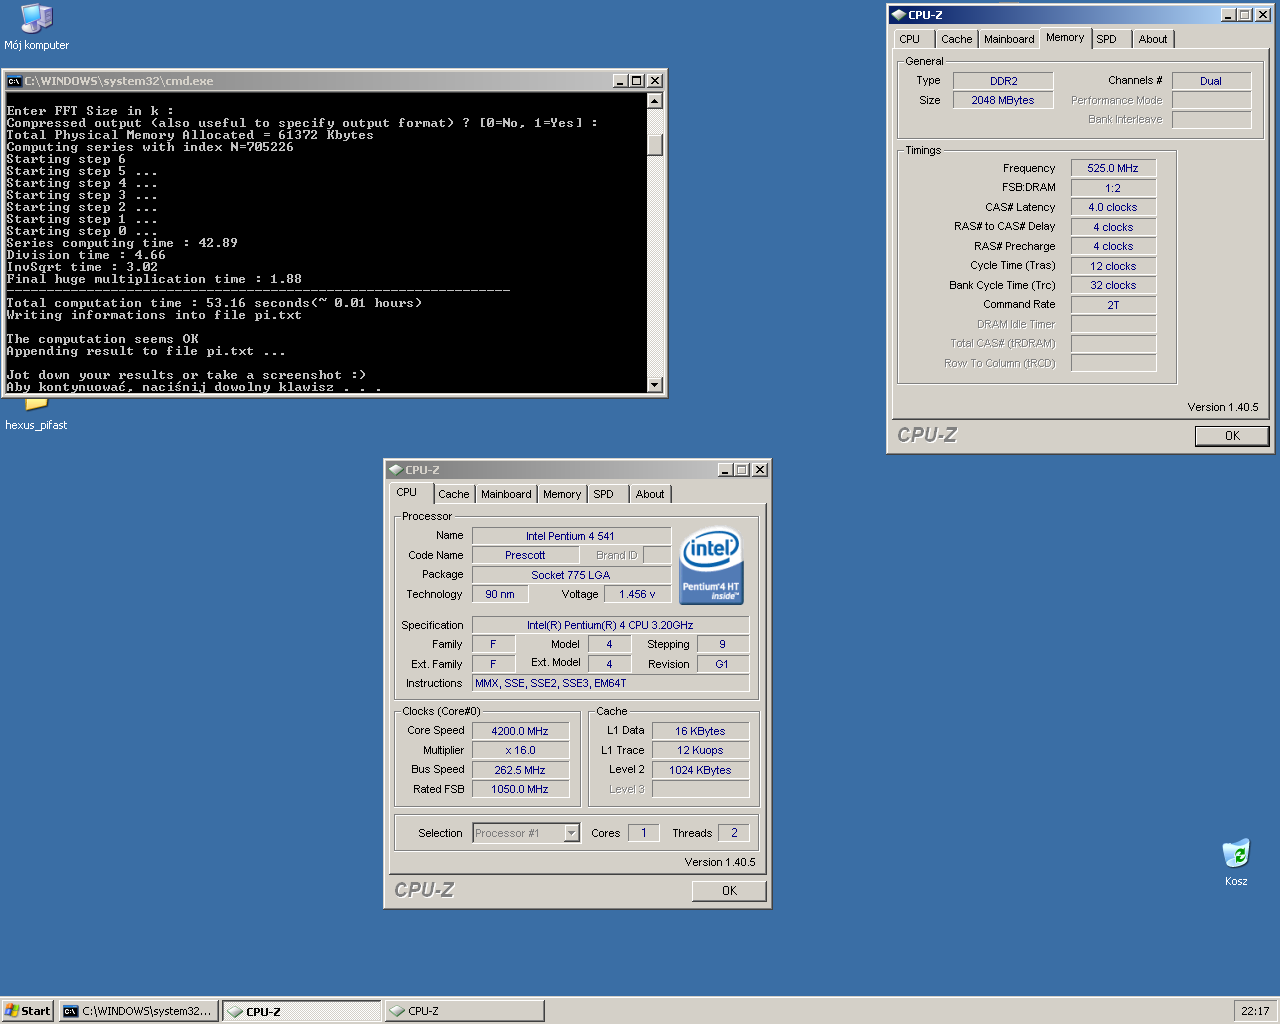Image resolution: width=1280 pixels, height=1024 pixels.
Task: Click the L1 Data value 16 KBytes
Action: (x=700, y=731)
